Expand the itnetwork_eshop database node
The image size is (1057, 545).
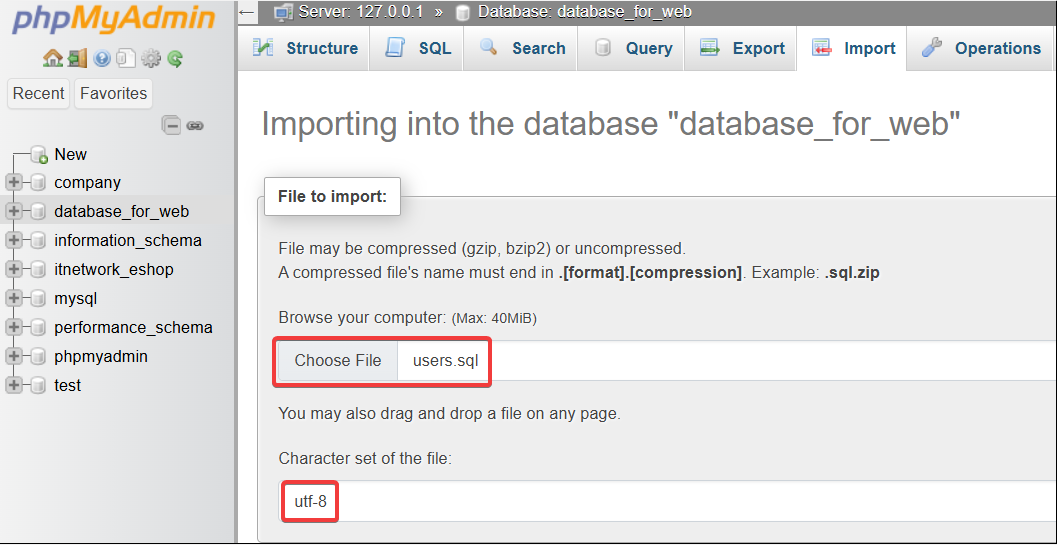[14, 269]
